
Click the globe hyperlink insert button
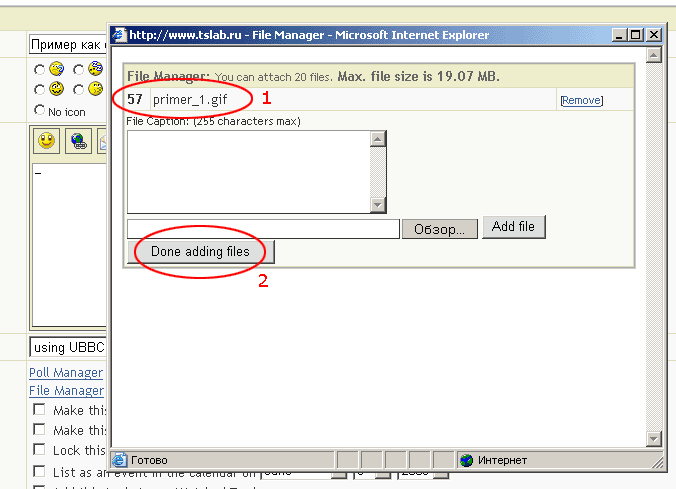point(78,141)
